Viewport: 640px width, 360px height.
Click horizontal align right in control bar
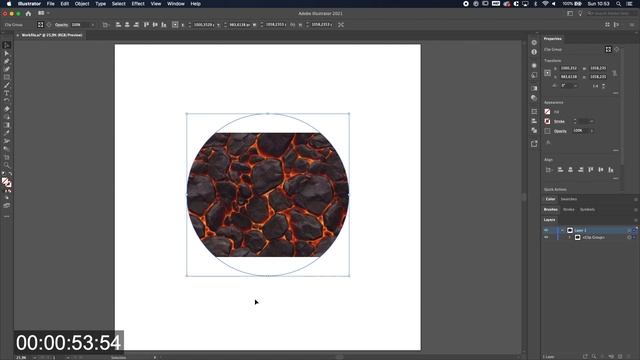coord(136,24)
